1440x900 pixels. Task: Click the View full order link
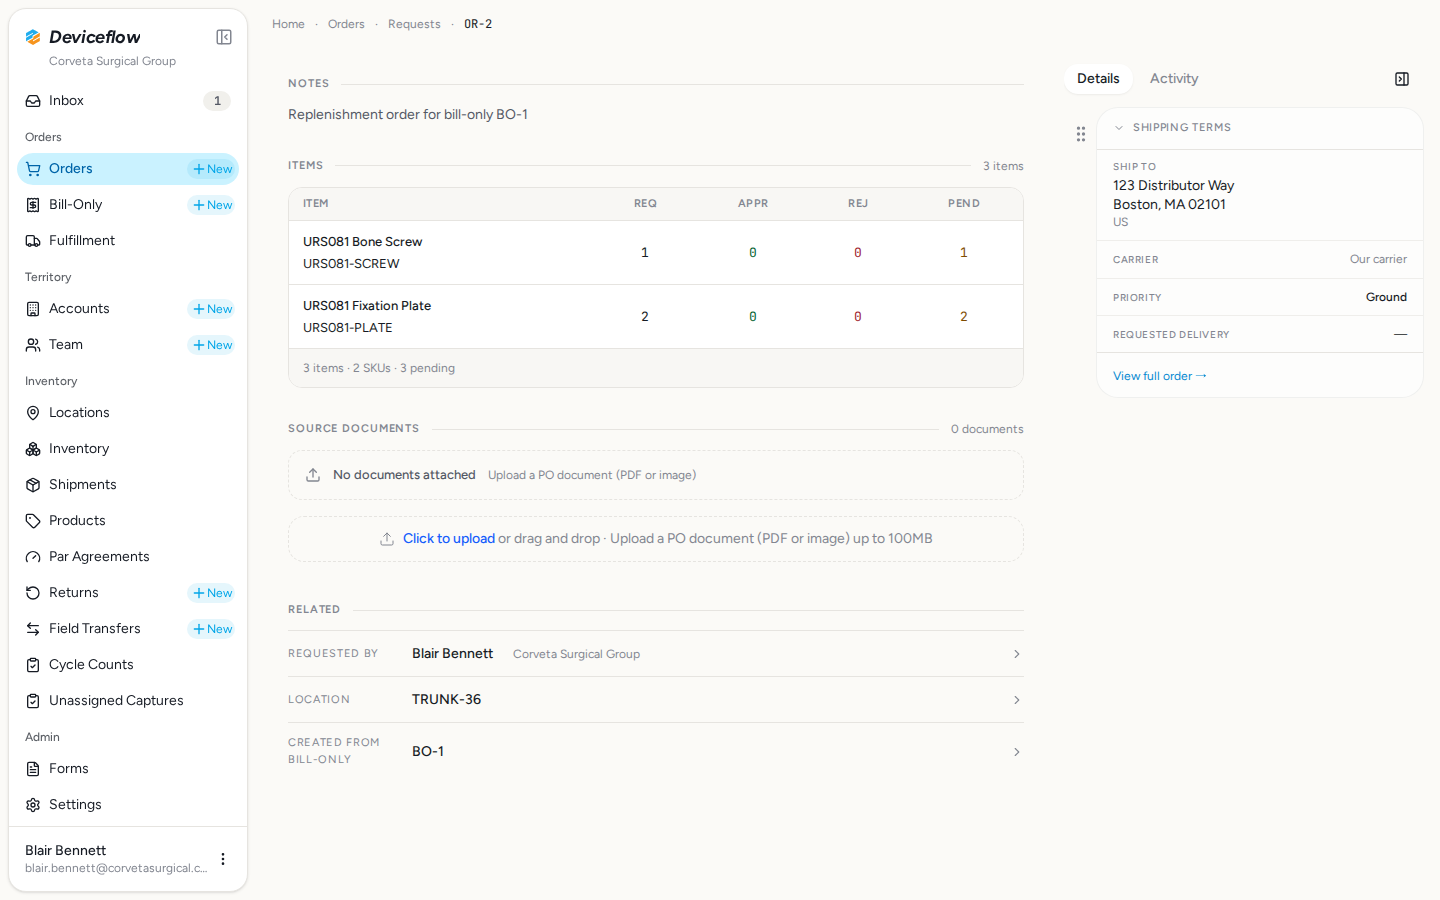tap(1160, 376)
